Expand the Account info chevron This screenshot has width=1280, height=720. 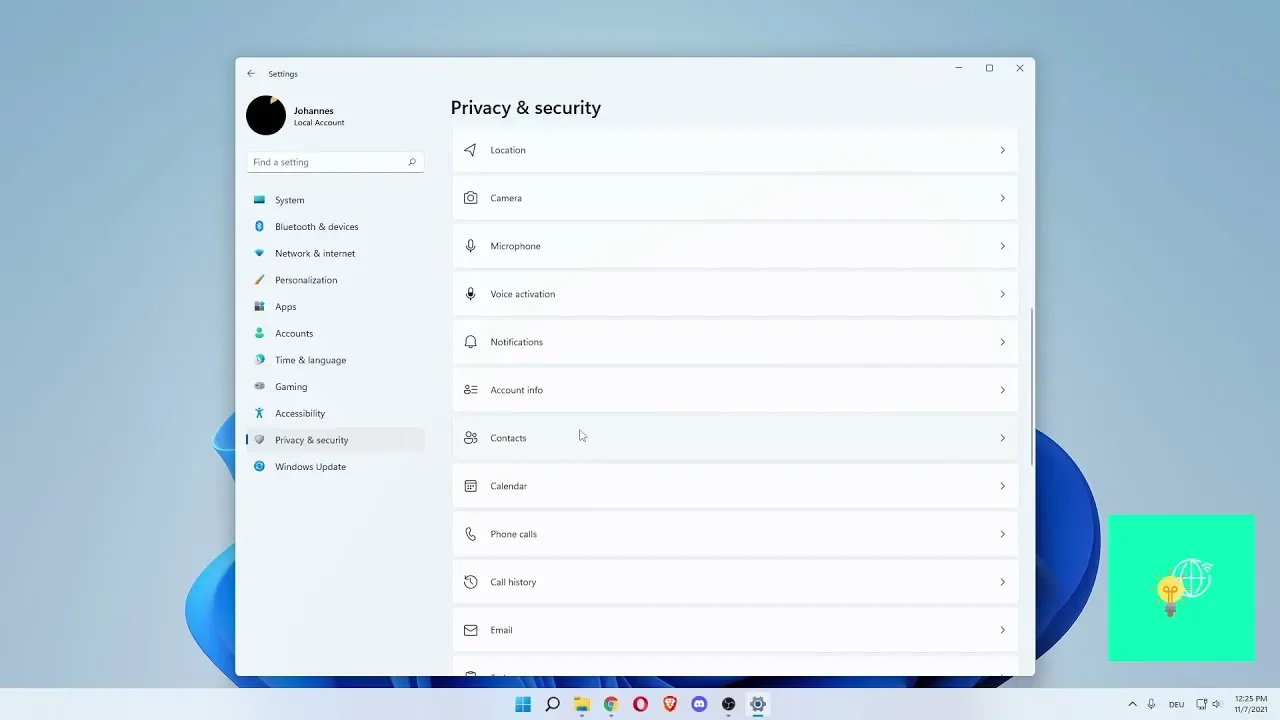coord(1002,390)
